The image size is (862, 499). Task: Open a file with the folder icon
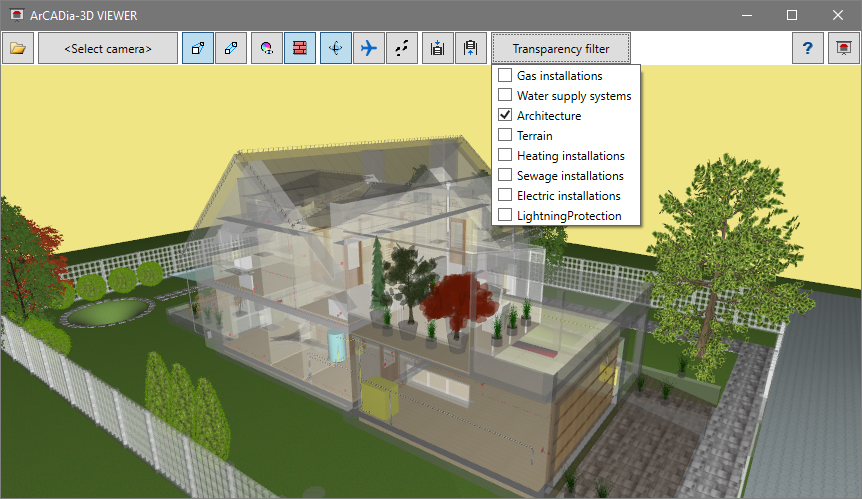coord(18,48)
